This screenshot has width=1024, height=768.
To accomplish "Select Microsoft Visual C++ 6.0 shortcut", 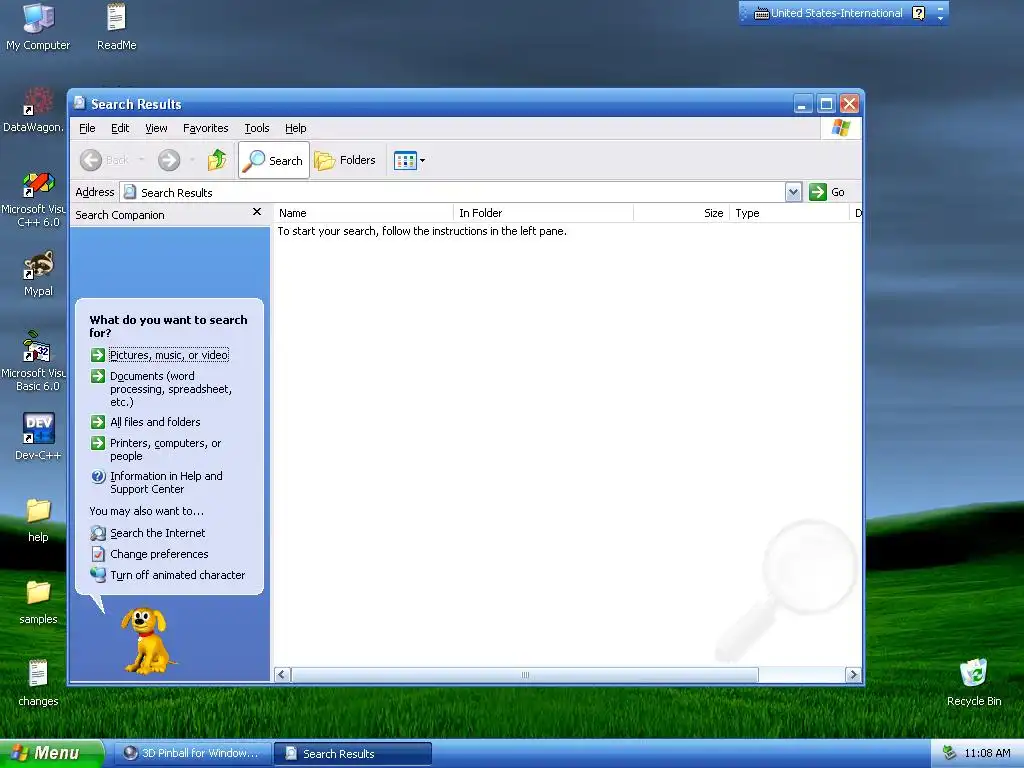I will tap(34, 199).
